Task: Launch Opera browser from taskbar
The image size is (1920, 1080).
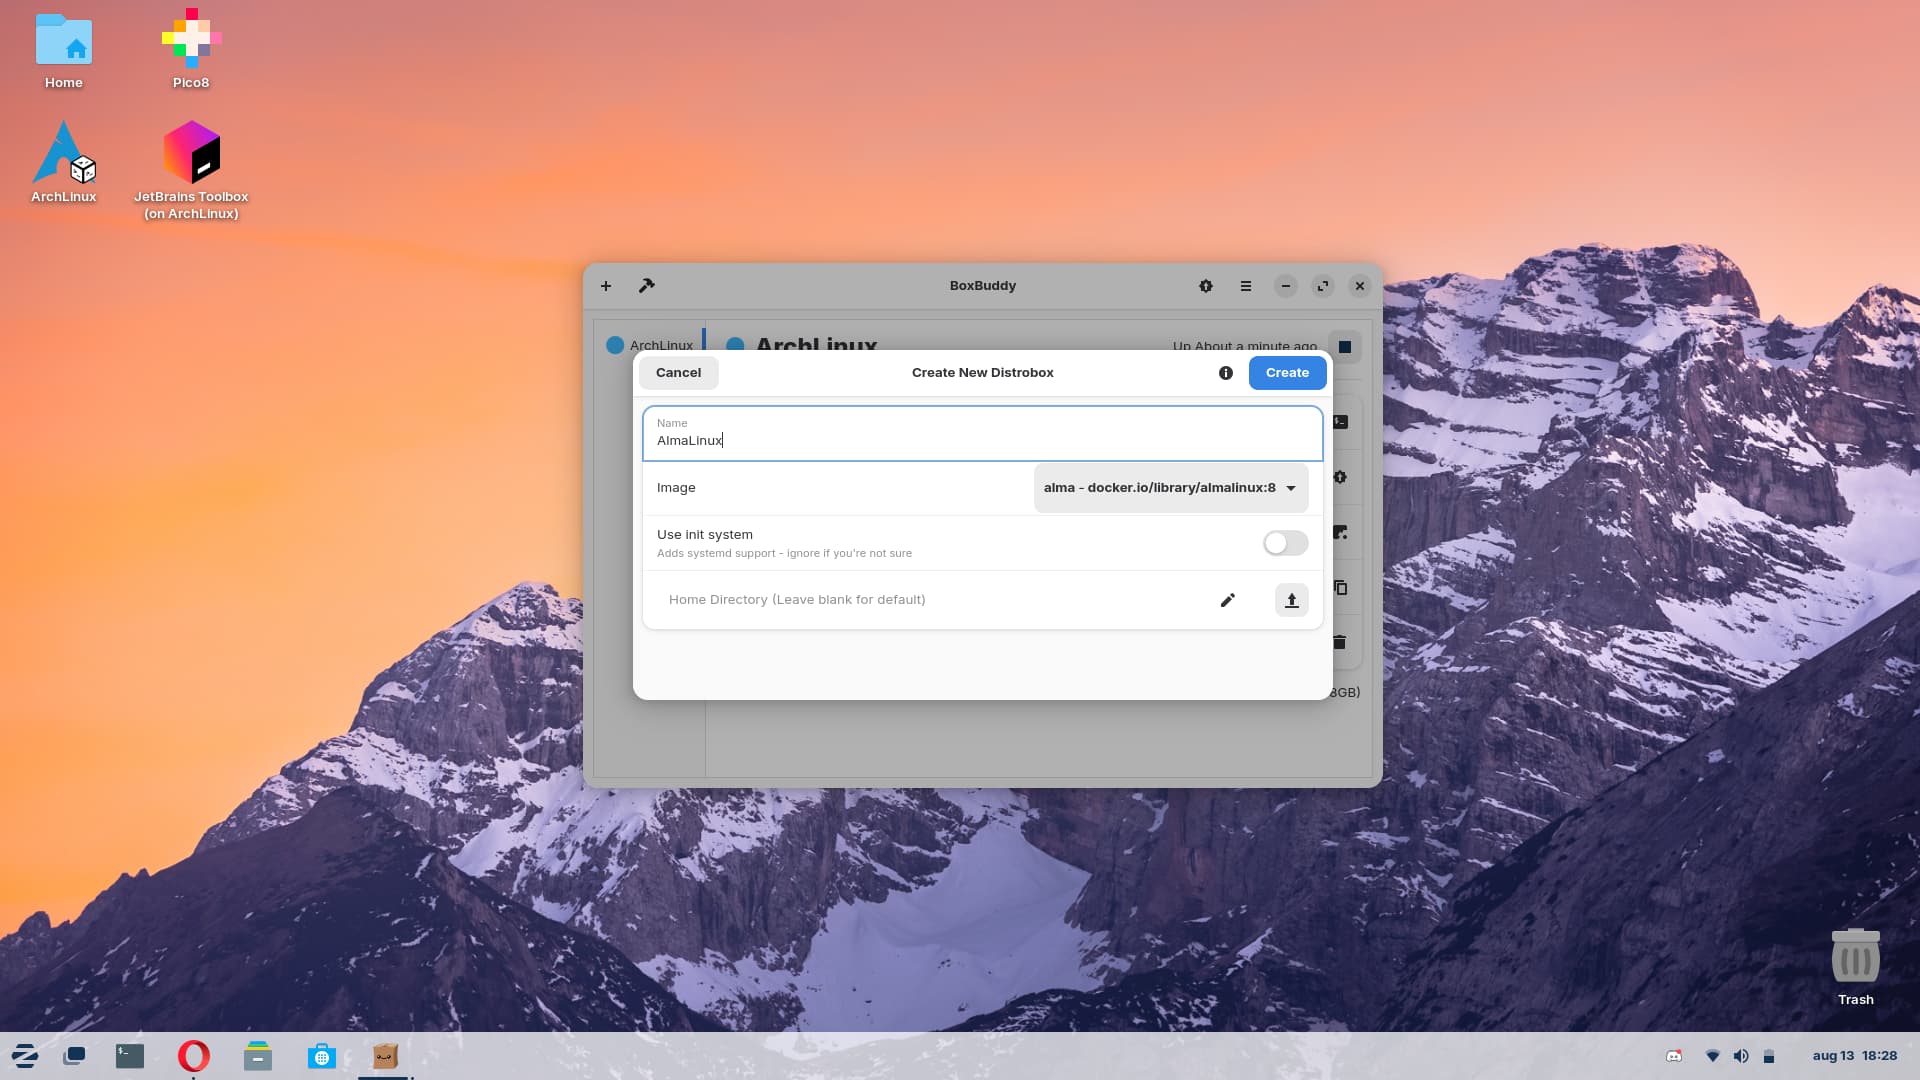Action: point(194,1056)
